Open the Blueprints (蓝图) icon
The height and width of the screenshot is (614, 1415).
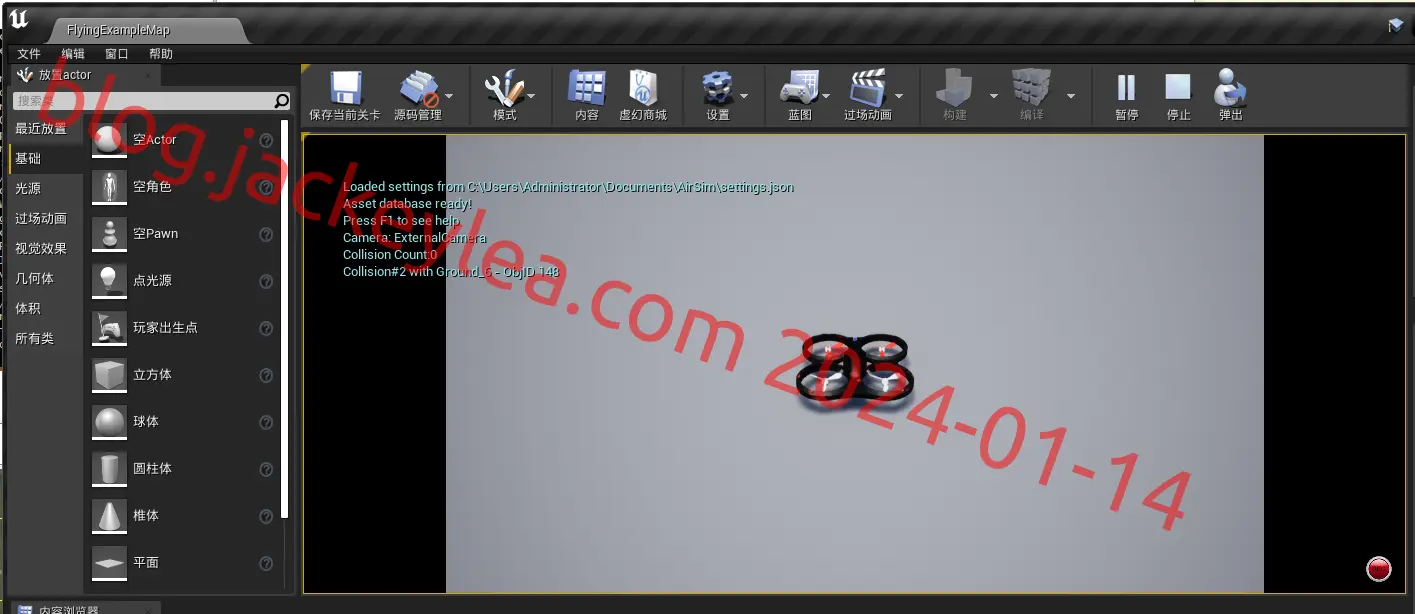(800, 88)
